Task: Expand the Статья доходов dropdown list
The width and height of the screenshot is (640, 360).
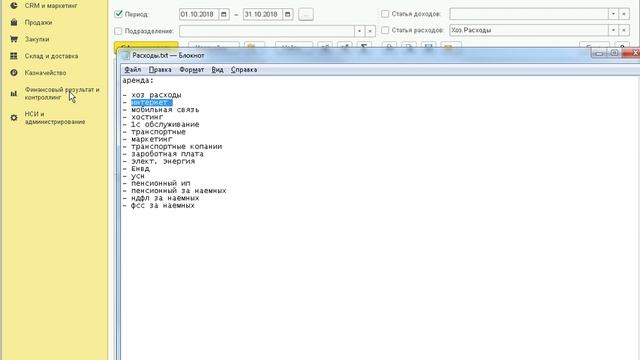Action: tap(613, 14)
